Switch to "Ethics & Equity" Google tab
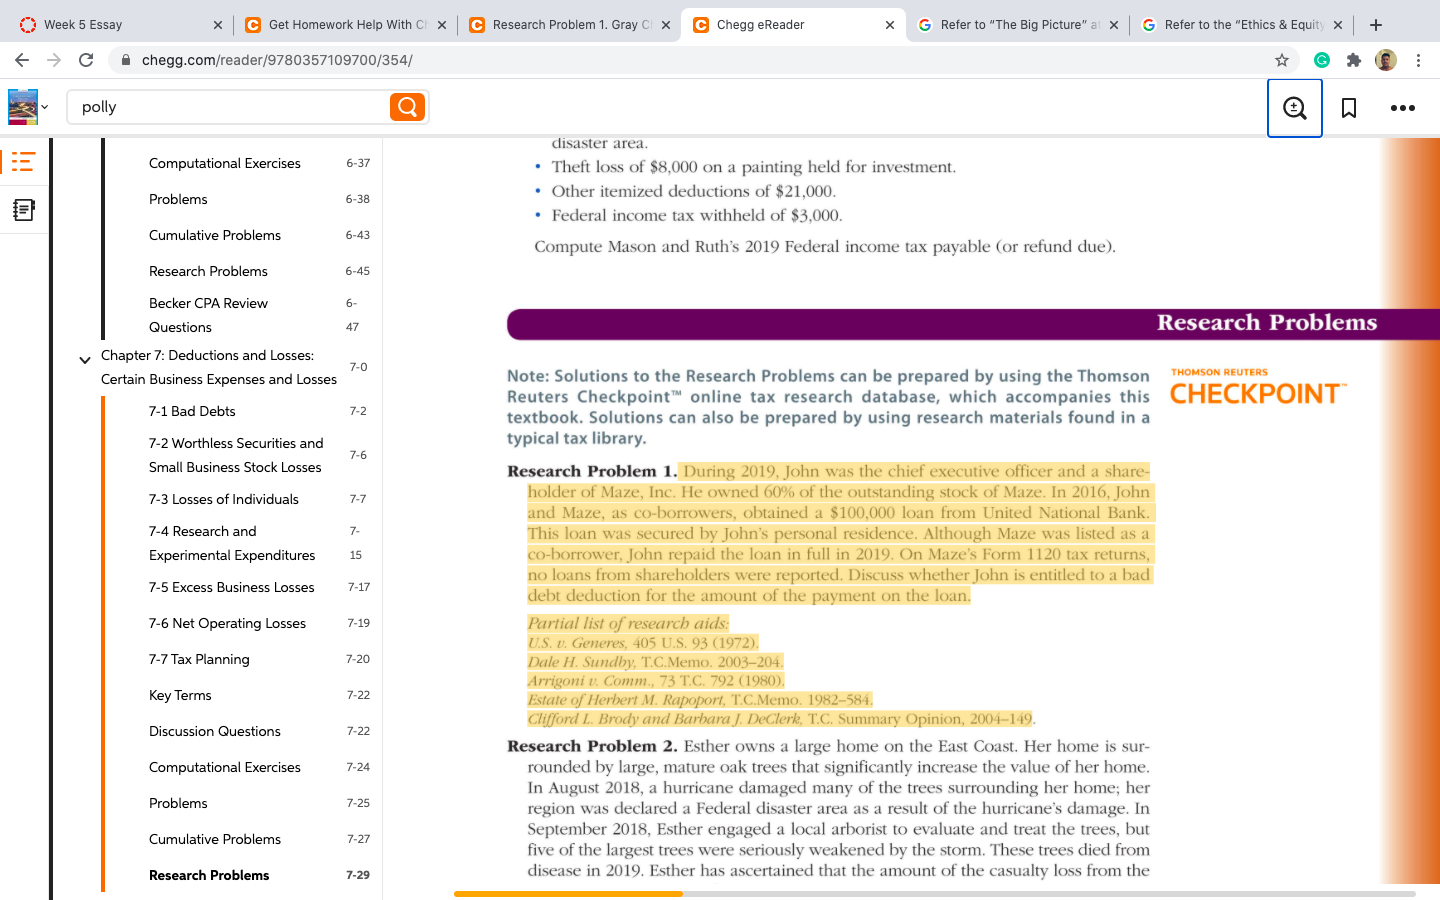Screen dimensions: 1440x900 tap(1241, 24)
